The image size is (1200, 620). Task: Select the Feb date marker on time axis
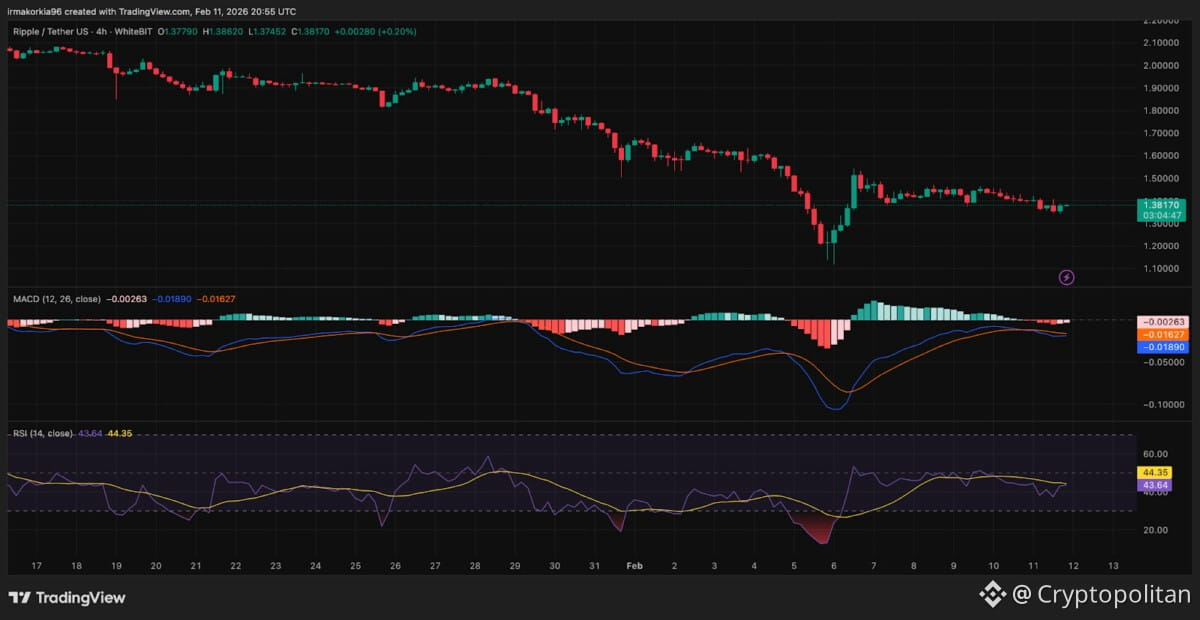[x=634, y=565]
